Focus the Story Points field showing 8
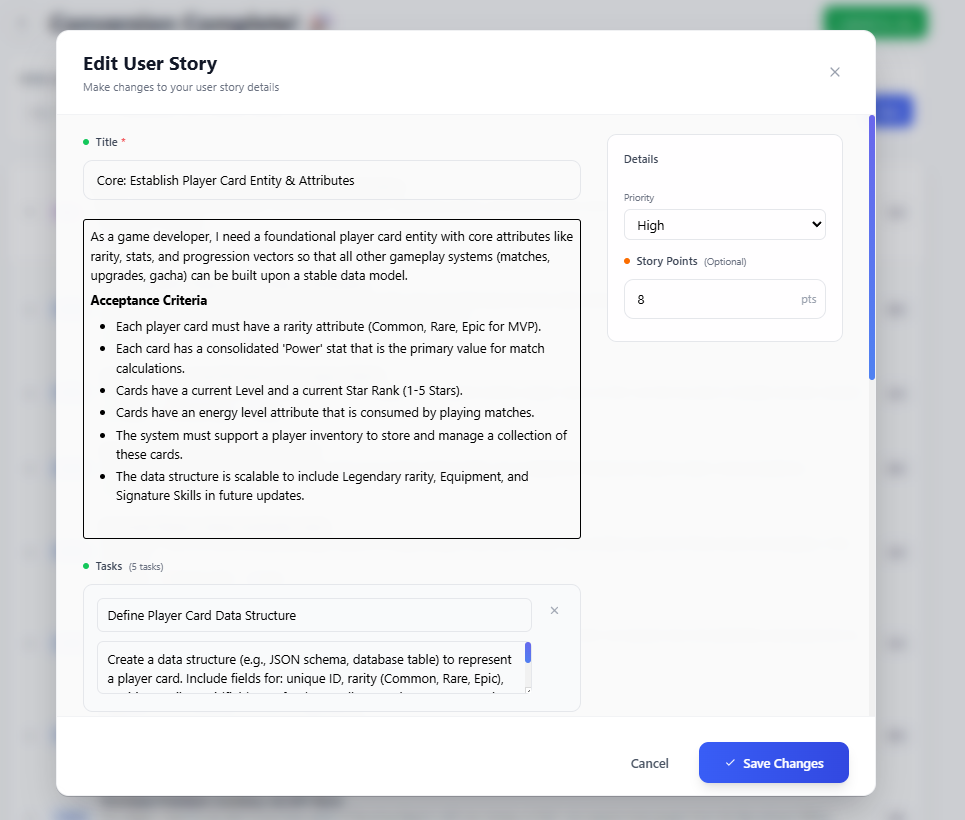Image resolution: width=965 pixels, height=820 pixels. click(712, 299)
